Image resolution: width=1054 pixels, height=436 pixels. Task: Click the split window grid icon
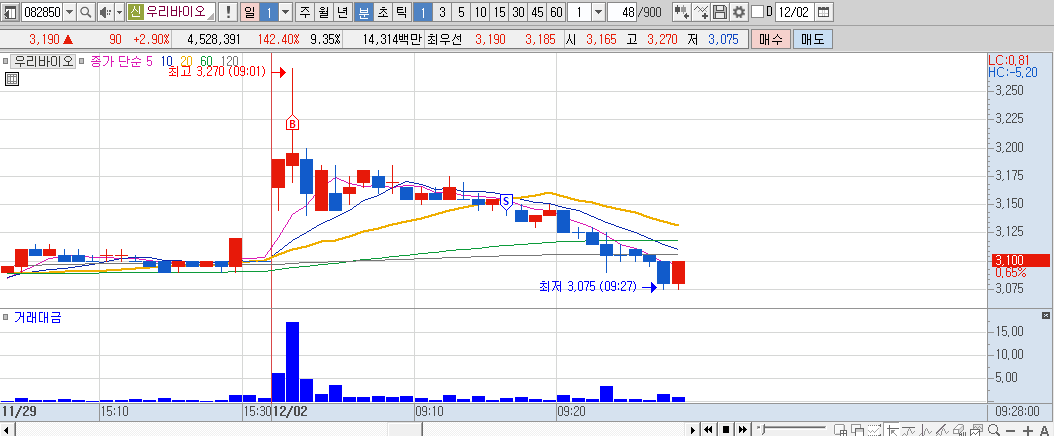(x=840, y=430)
